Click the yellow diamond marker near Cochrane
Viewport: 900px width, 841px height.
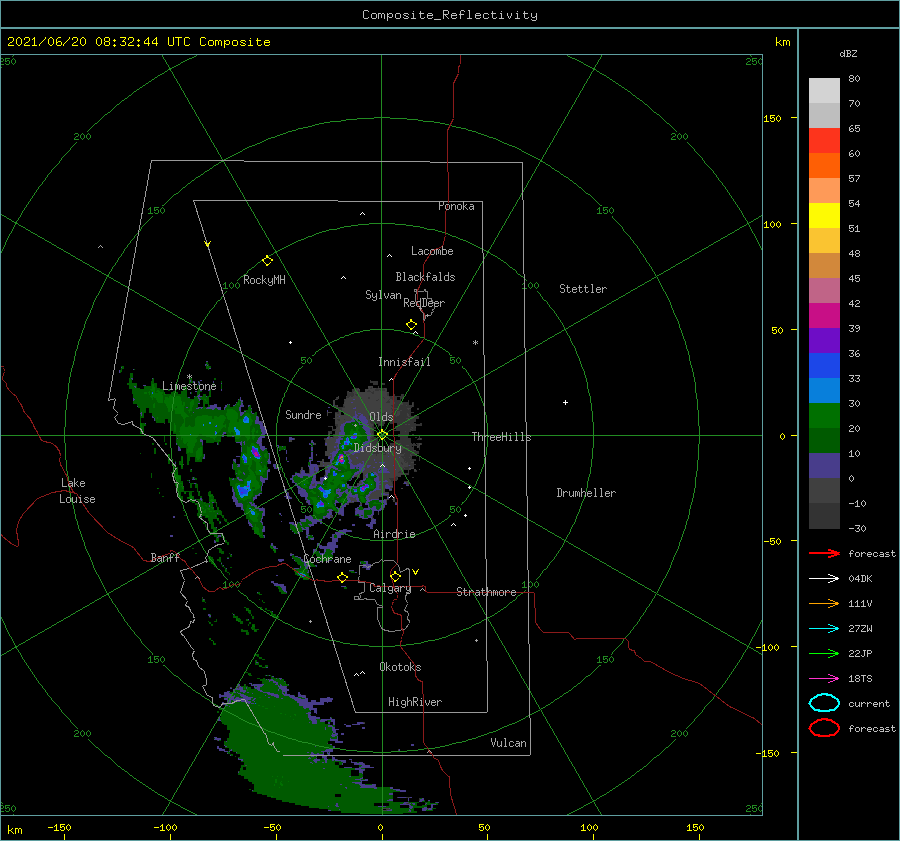tap(343, 578)
